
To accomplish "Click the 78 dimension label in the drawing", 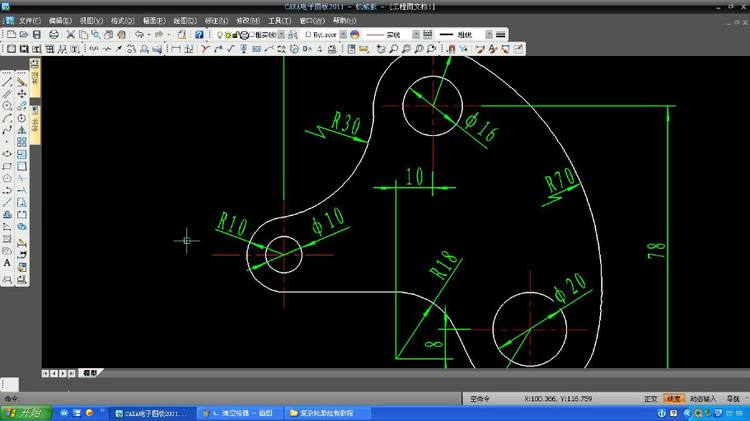I will tap(656, 251).
